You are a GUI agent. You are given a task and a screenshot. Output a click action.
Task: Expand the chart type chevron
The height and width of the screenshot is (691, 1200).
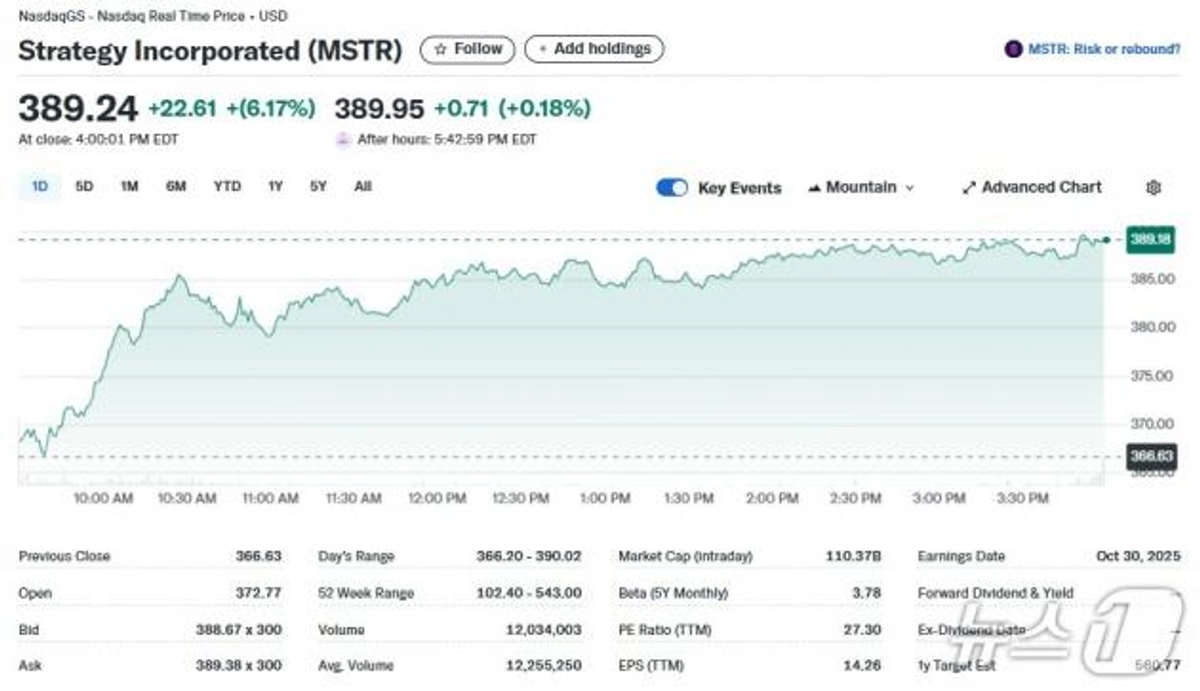click(910, 187)
